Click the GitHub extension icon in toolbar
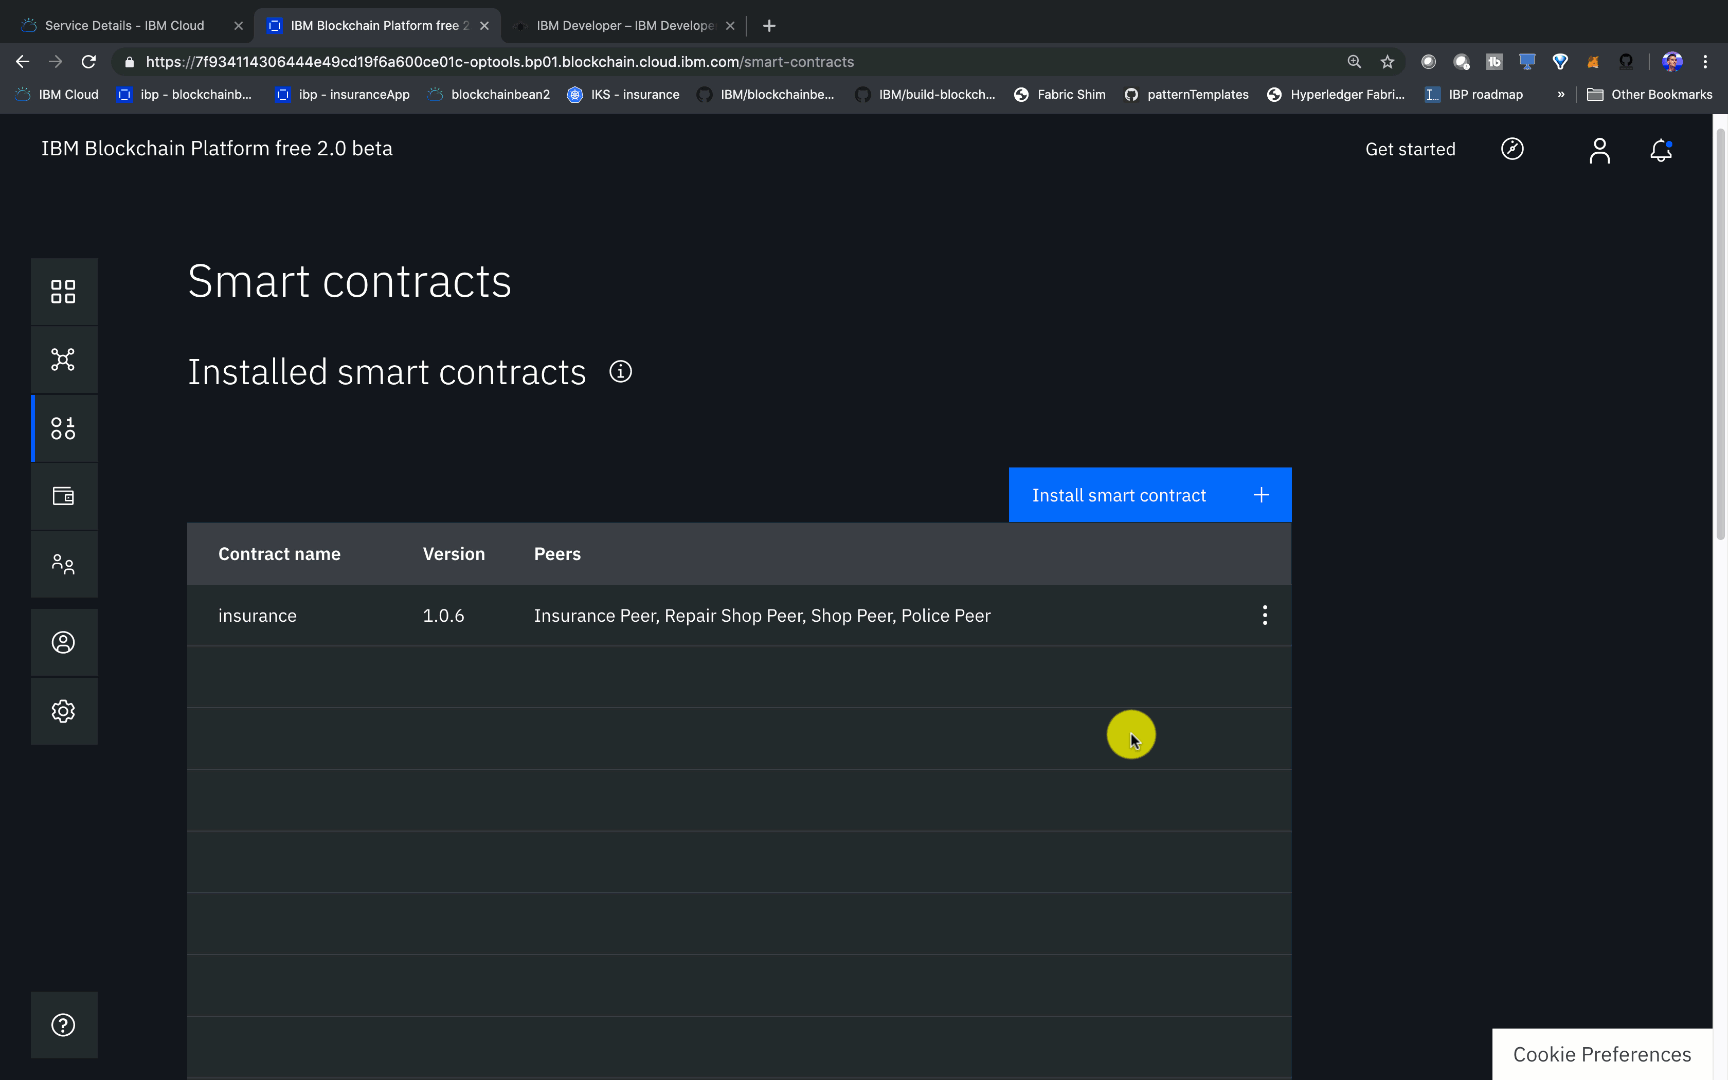Image resolution: width=1728 pixels, height=1080 pixels. click(x=1626, y=62)
